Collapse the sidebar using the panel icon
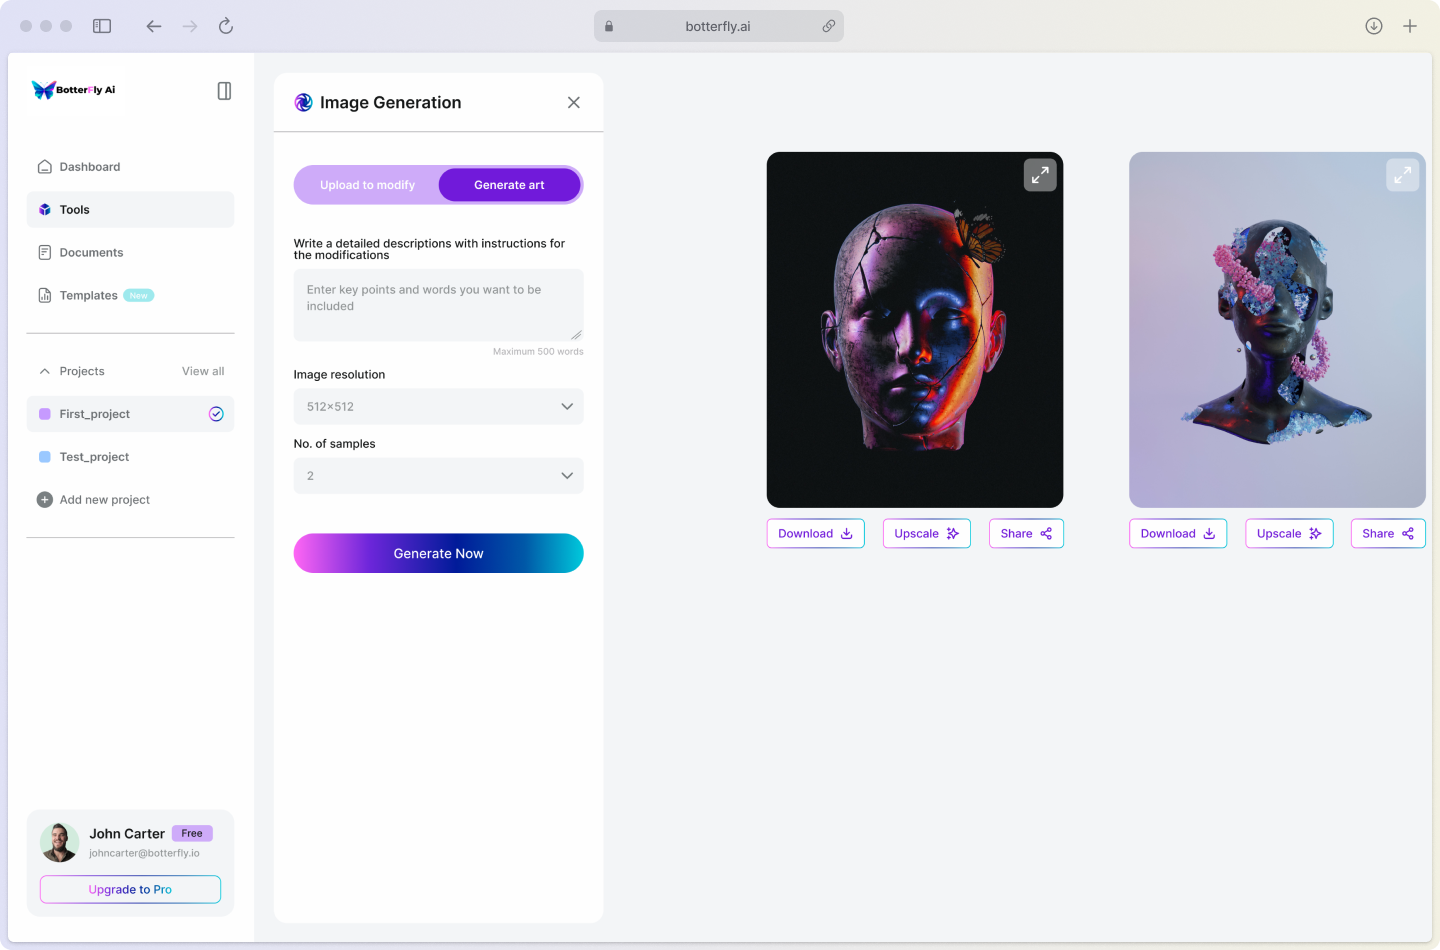The image size is (1440, 950). click(x=224, y=91)
